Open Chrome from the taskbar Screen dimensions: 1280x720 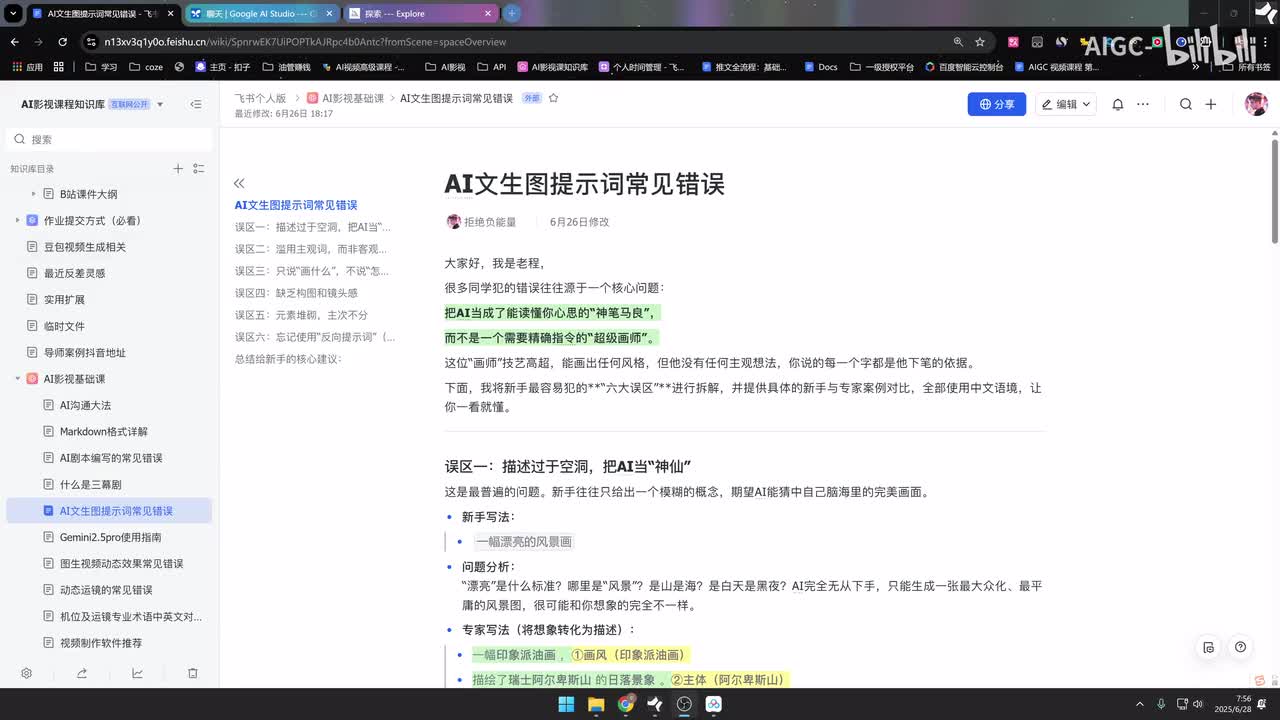(626, 704)
